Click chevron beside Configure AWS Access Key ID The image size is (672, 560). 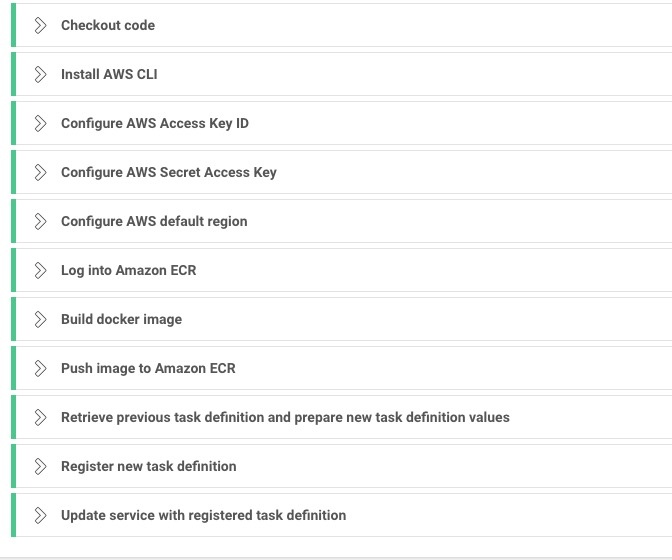pos(40,123)
